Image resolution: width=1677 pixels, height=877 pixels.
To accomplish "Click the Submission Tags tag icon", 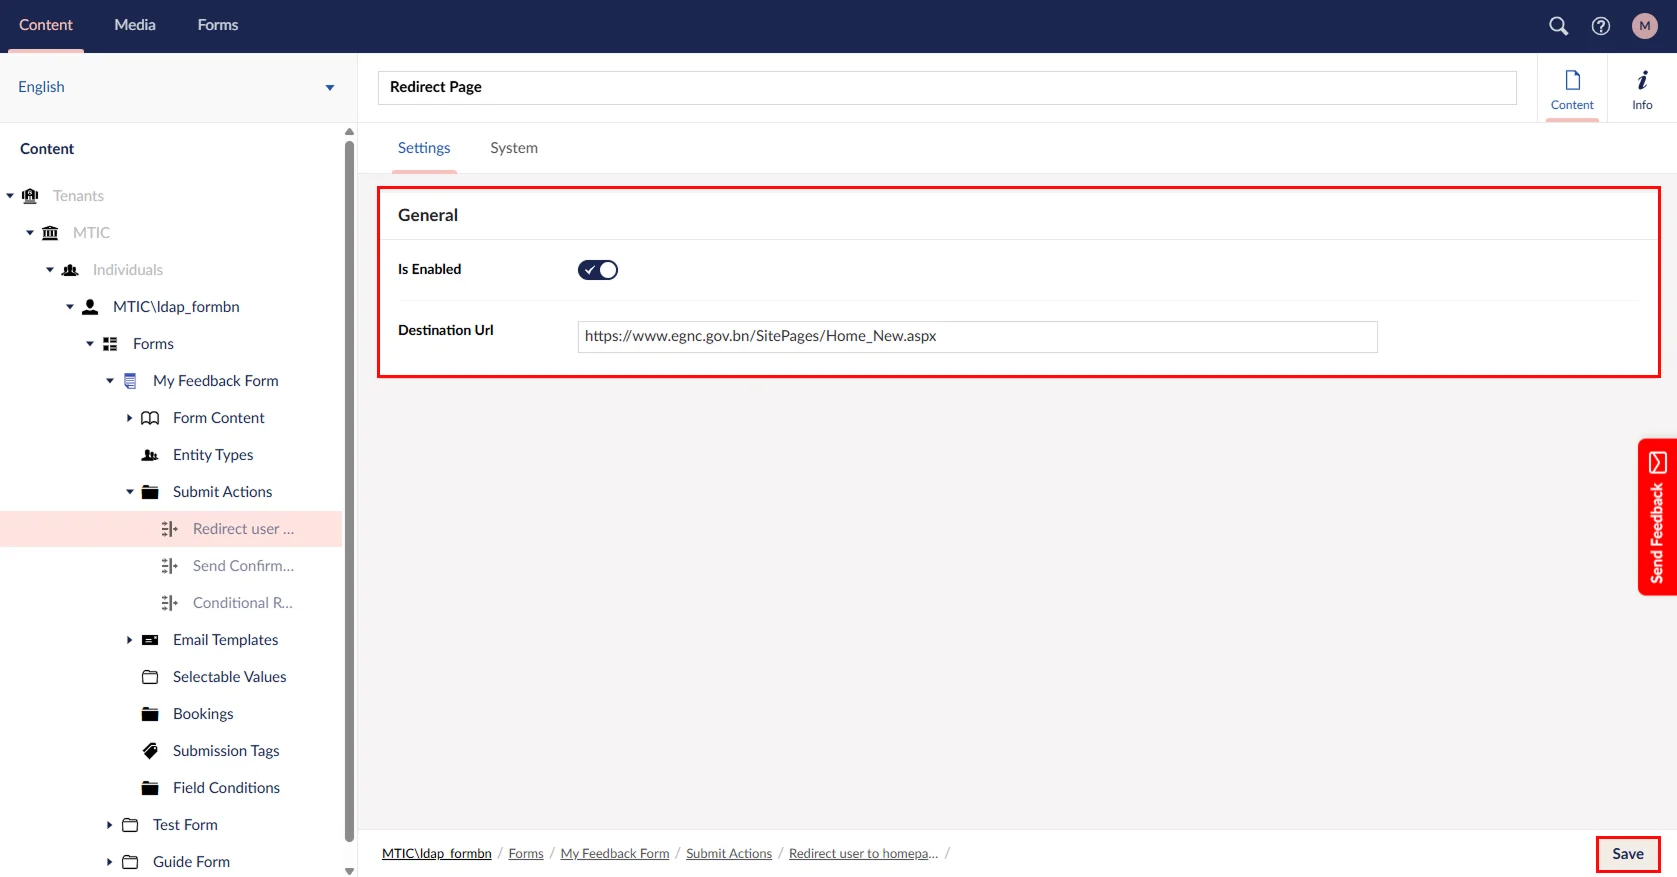I will click(x=150, y=751).
